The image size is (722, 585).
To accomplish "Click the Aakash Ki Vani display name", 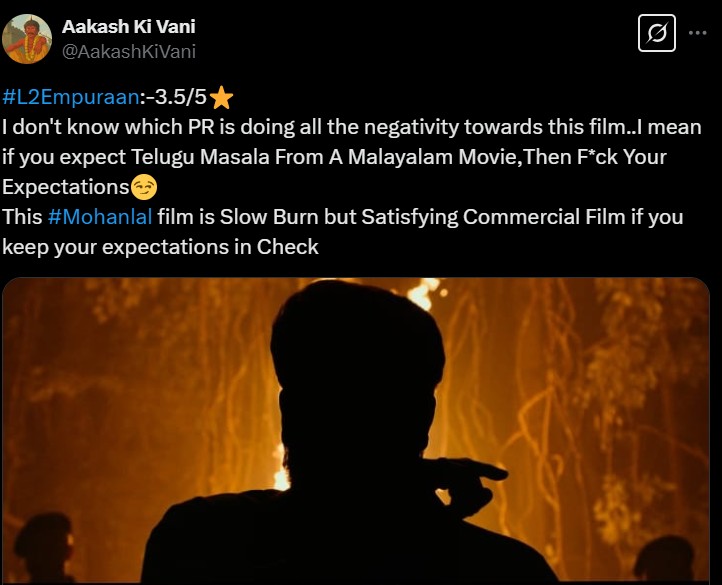I will click(x=128, y=26).
